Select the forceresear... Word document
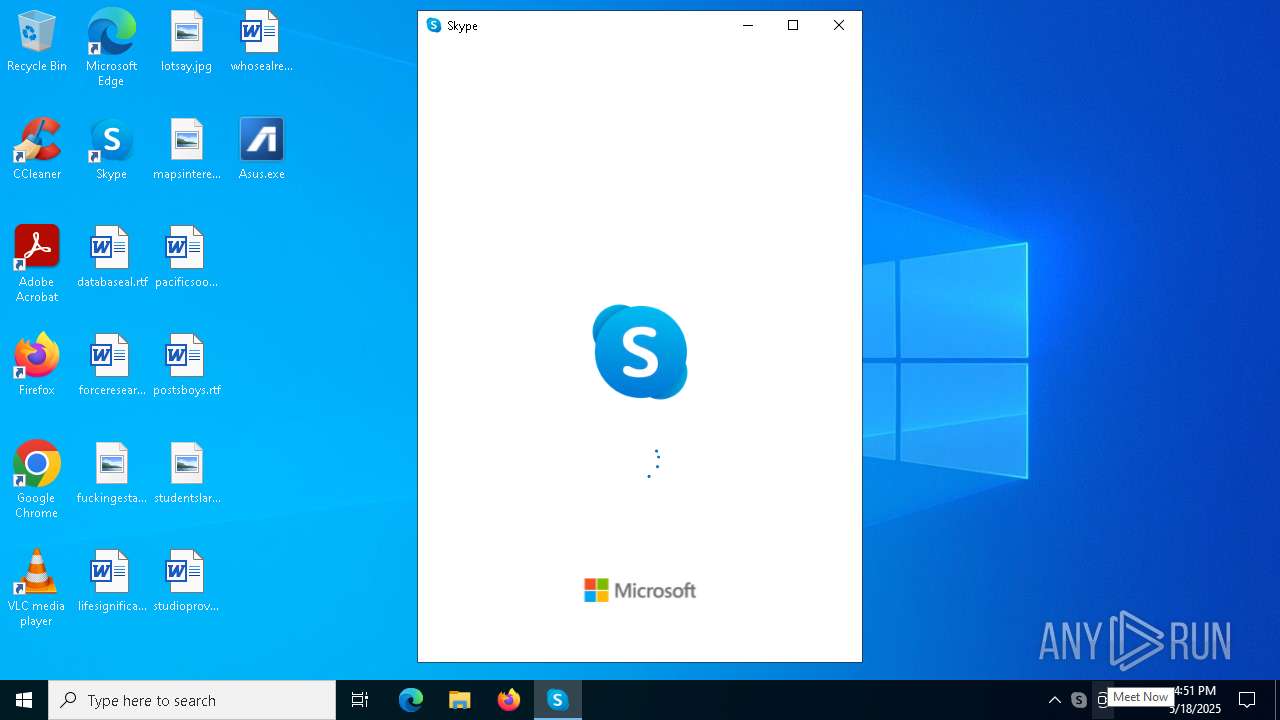1280x720 pixels. pos(111,366)
